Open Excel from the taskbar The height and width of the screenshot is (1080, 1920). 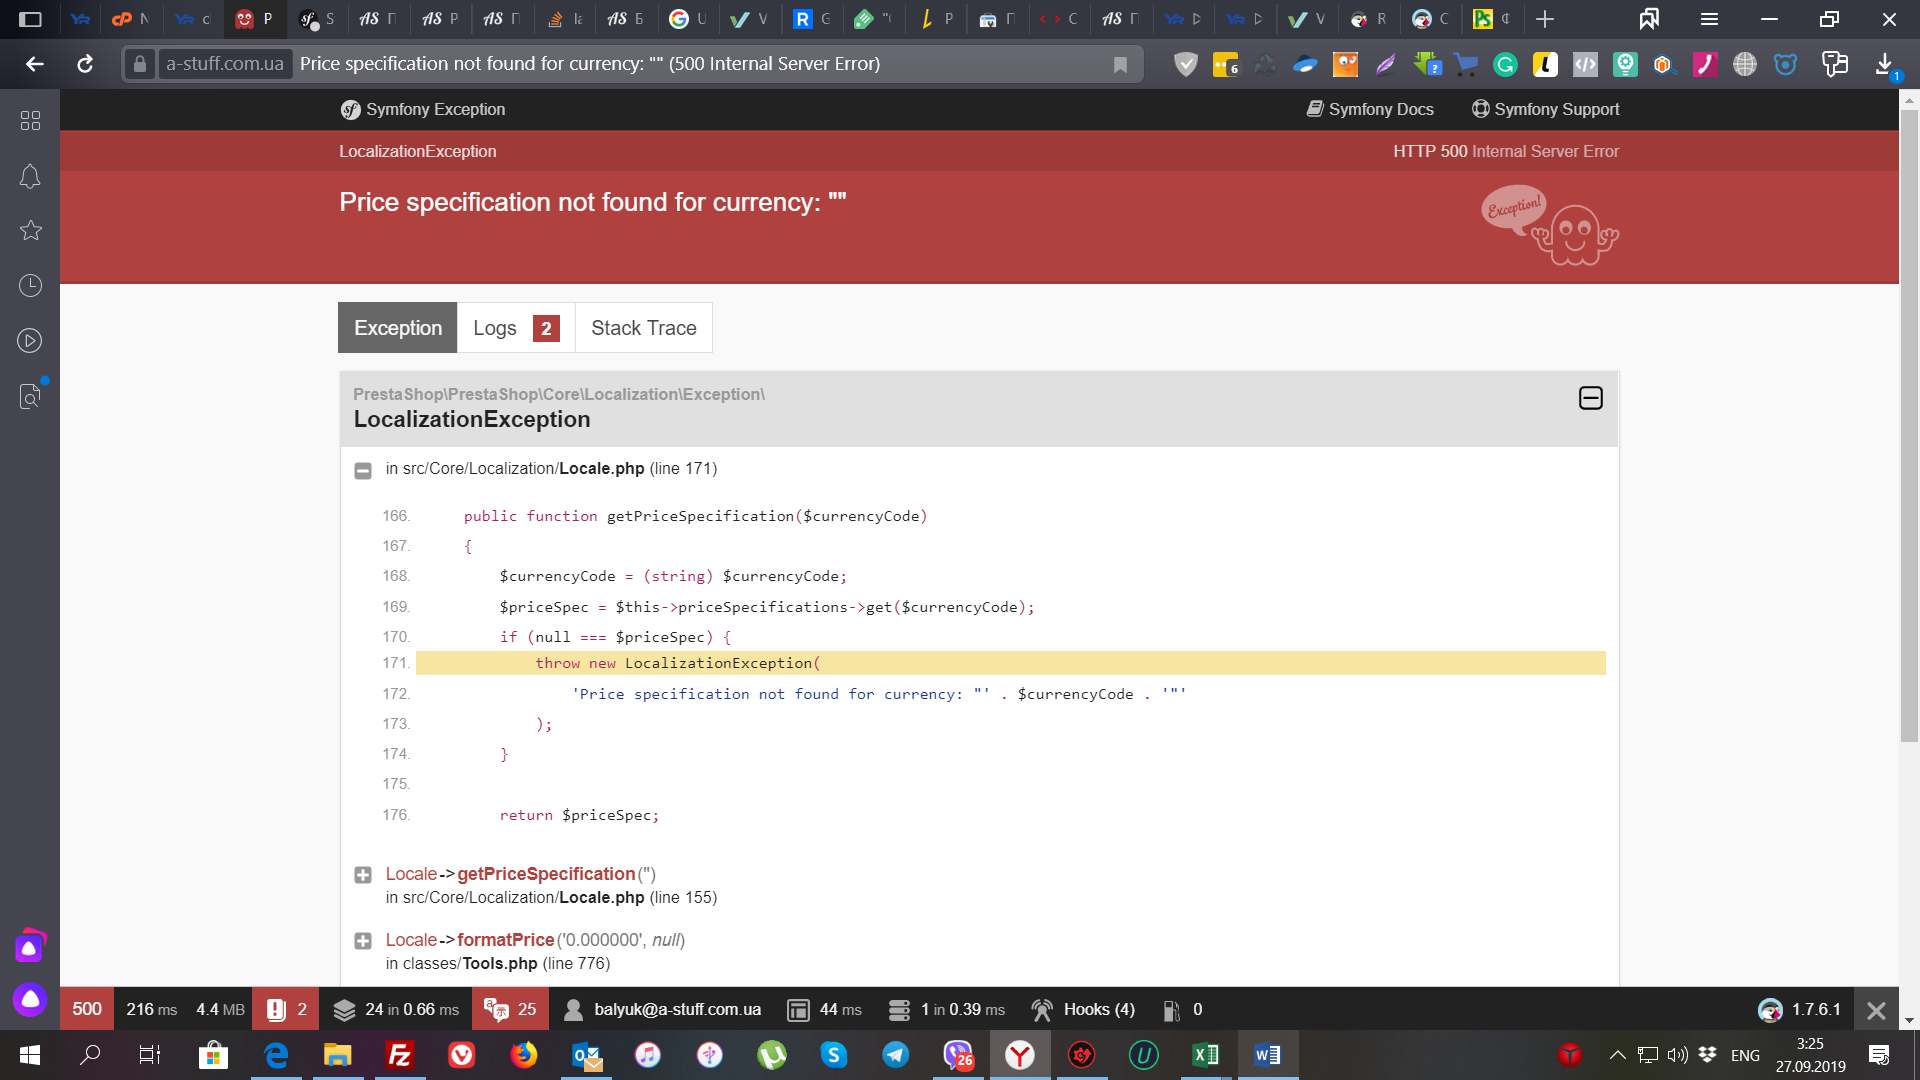tap(1205, 1054)
